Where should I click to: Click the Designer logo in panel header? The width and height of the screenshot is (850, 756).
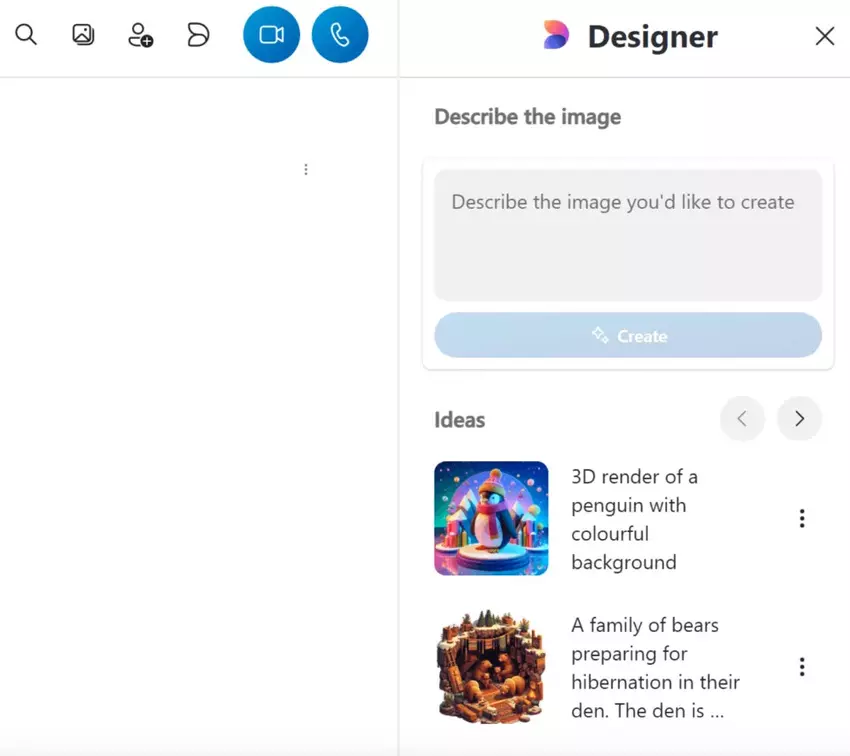coord(556,36)
